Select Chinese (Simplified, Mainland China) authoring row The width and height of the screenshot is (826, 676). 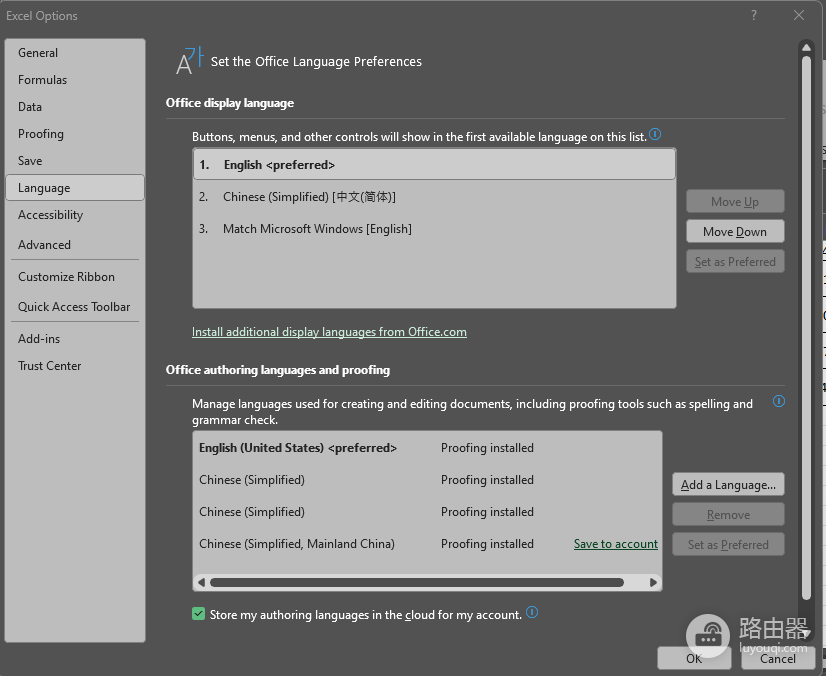click(427, 544)
